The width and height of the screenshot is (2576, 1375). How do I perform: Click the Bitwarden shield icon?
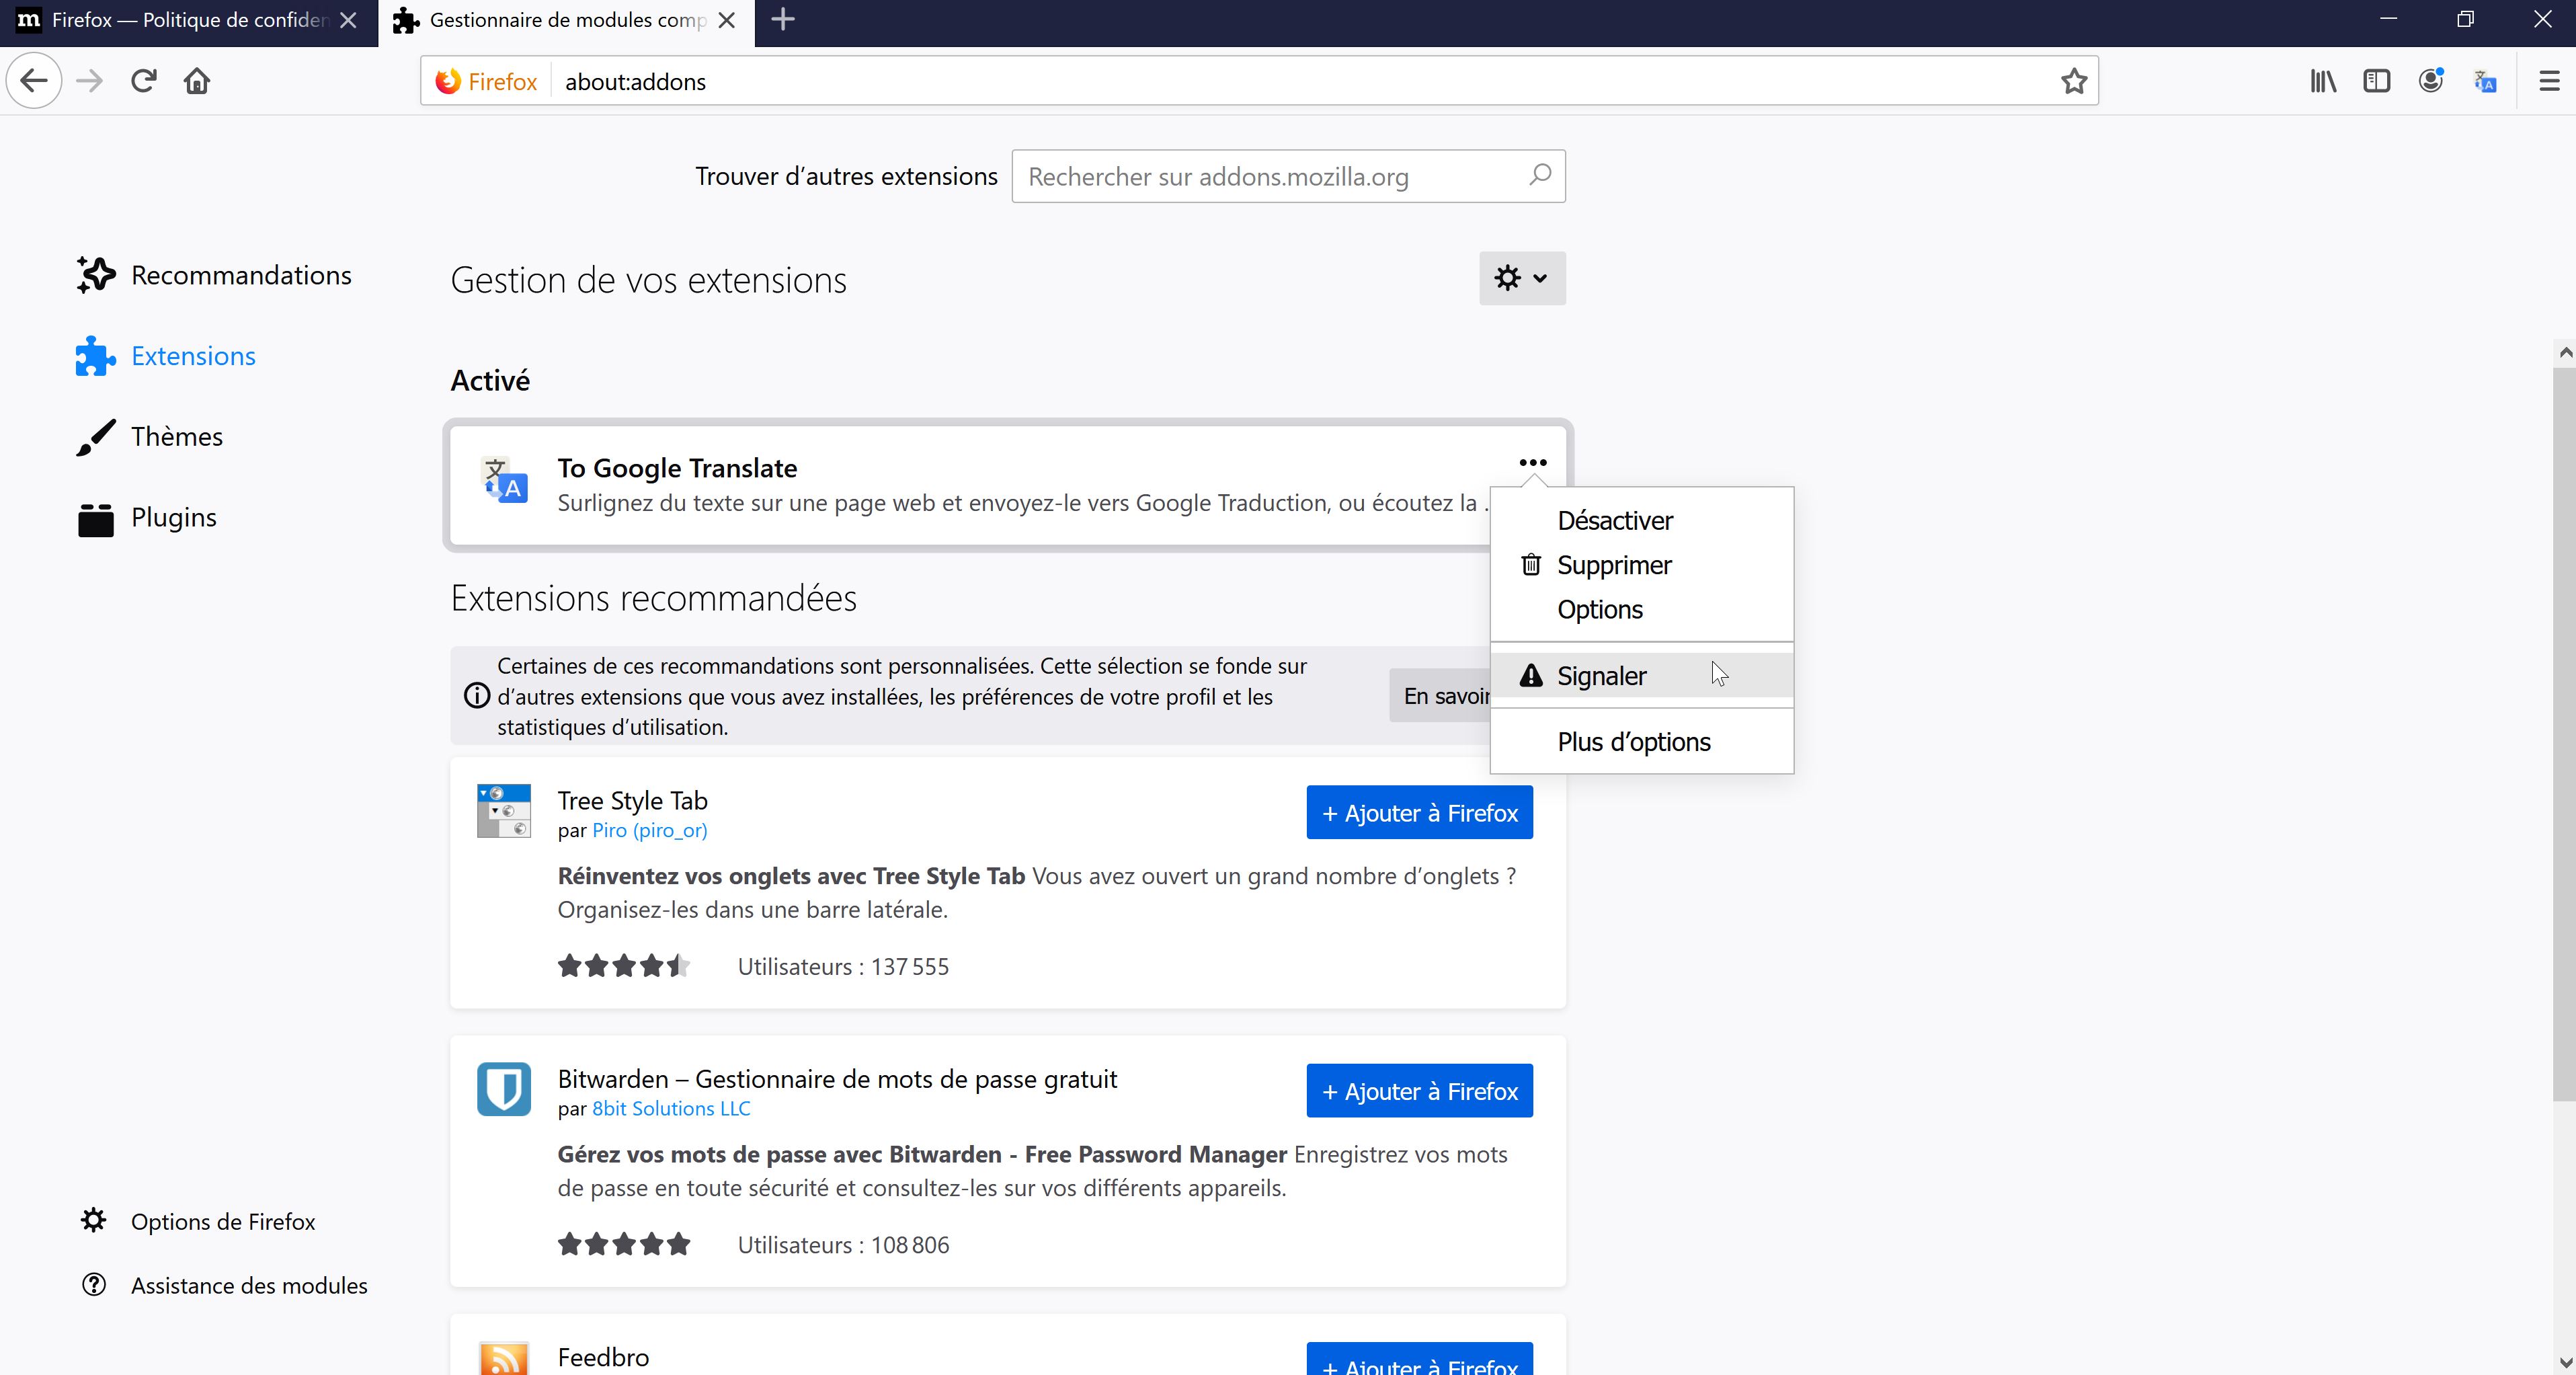click(504, 1088)
